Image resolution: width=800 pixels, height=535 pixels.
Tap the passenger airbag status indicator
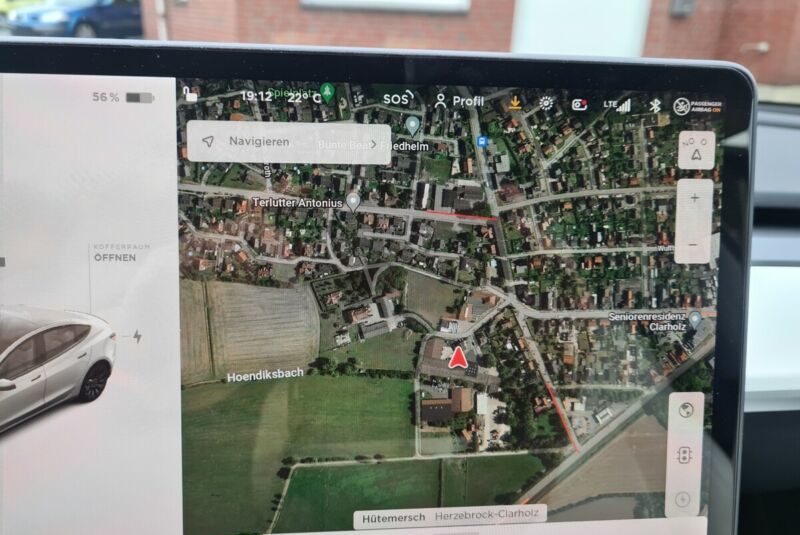click(697, 106)
